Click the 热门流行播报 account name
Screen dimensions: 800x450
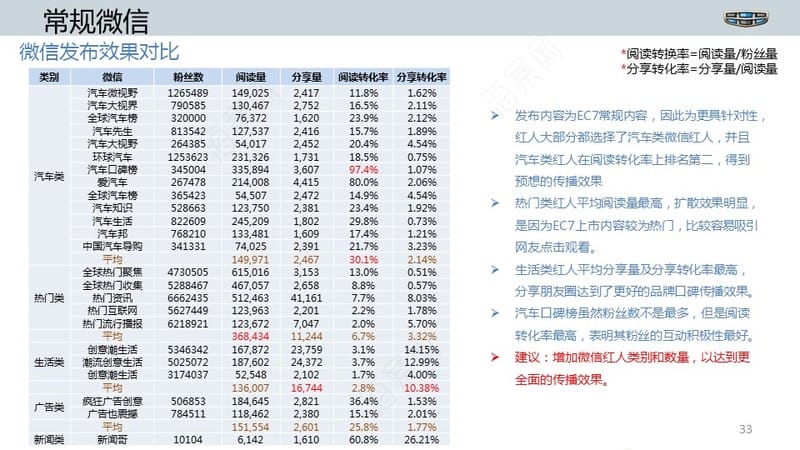[x=112, y=324]
